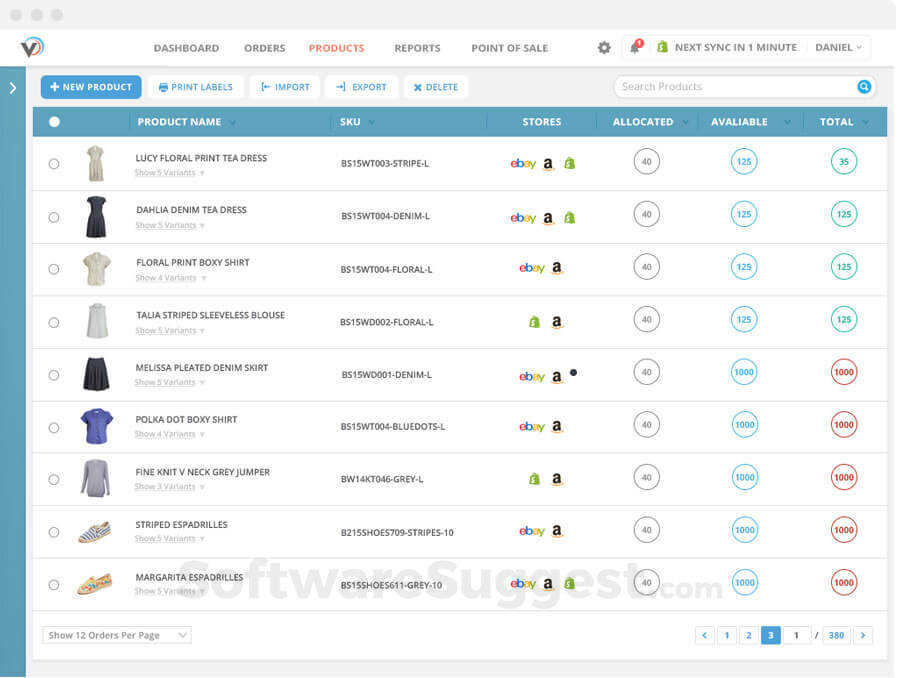Open the Daniel user account dropdown

pyautogui.click(x=838, y=47)
